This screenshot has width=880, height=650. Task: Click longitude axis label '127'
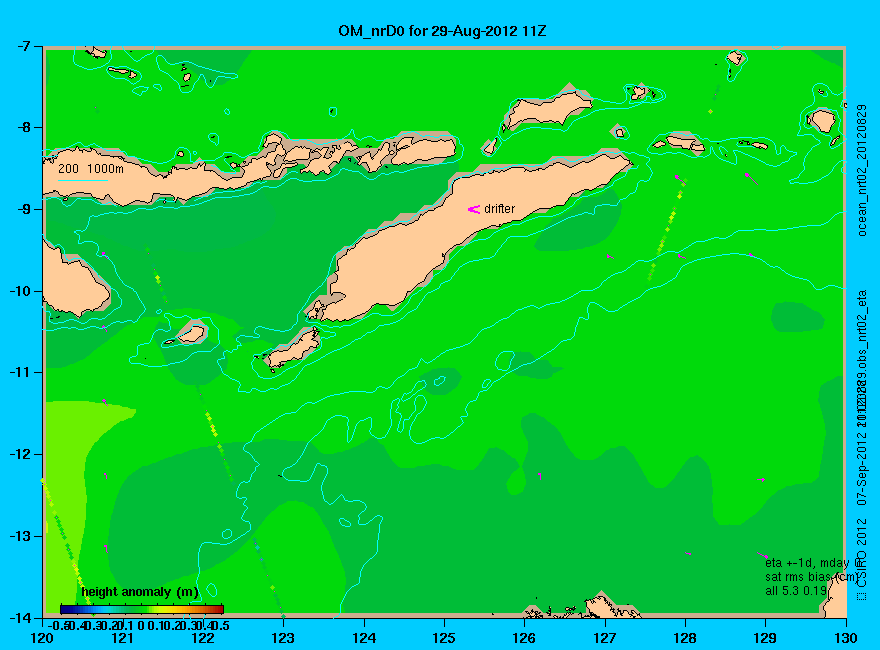click(605, 638)
